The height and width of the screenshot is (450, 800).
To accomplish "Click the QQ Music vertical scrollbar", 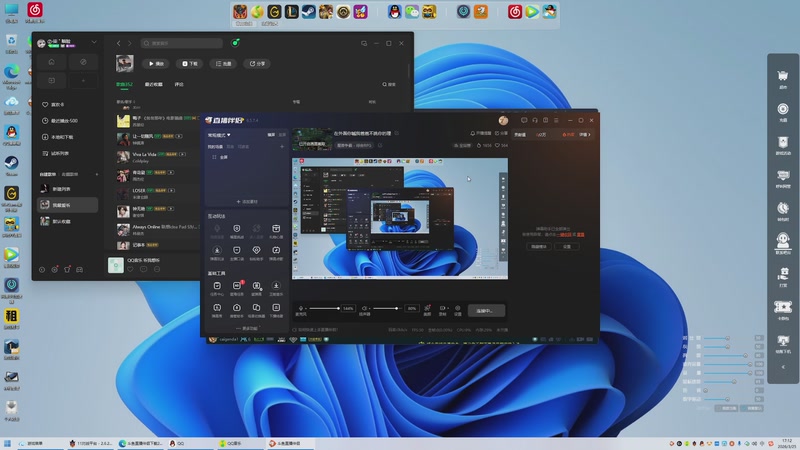I will coord(408,70).
